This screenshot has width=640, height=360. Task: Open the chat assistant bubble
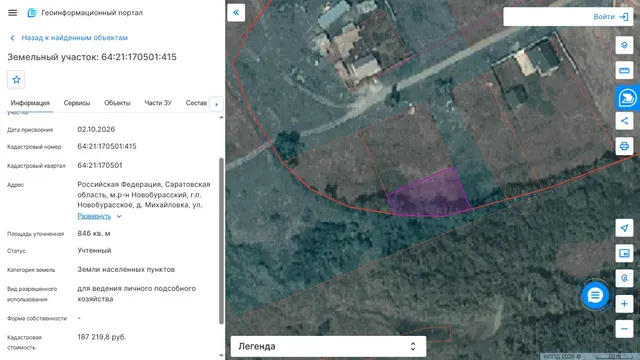click(x=595, y=295)
